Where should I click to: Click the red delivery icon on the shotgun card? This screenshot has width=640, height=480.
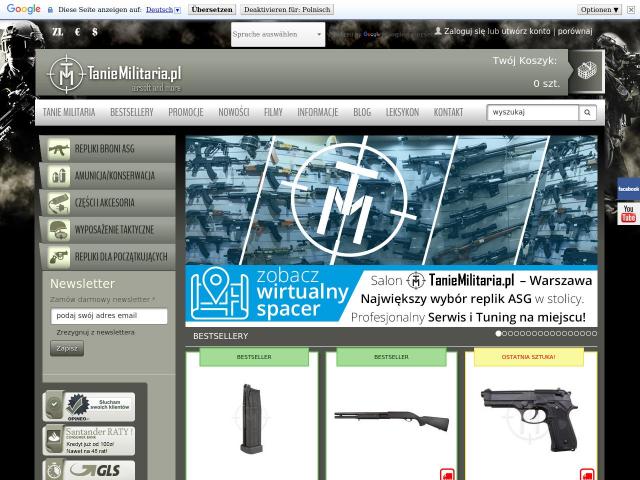point(447,474)
